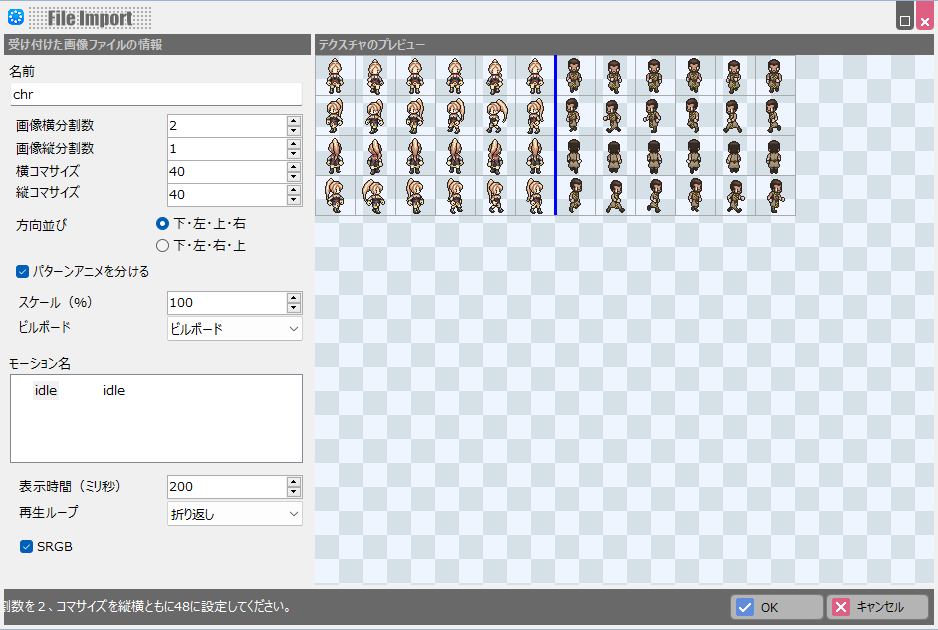The image size is (938, 630).
Task: Click the top-left blonde character sprite in preview
Action: click(x=335, y=75)
